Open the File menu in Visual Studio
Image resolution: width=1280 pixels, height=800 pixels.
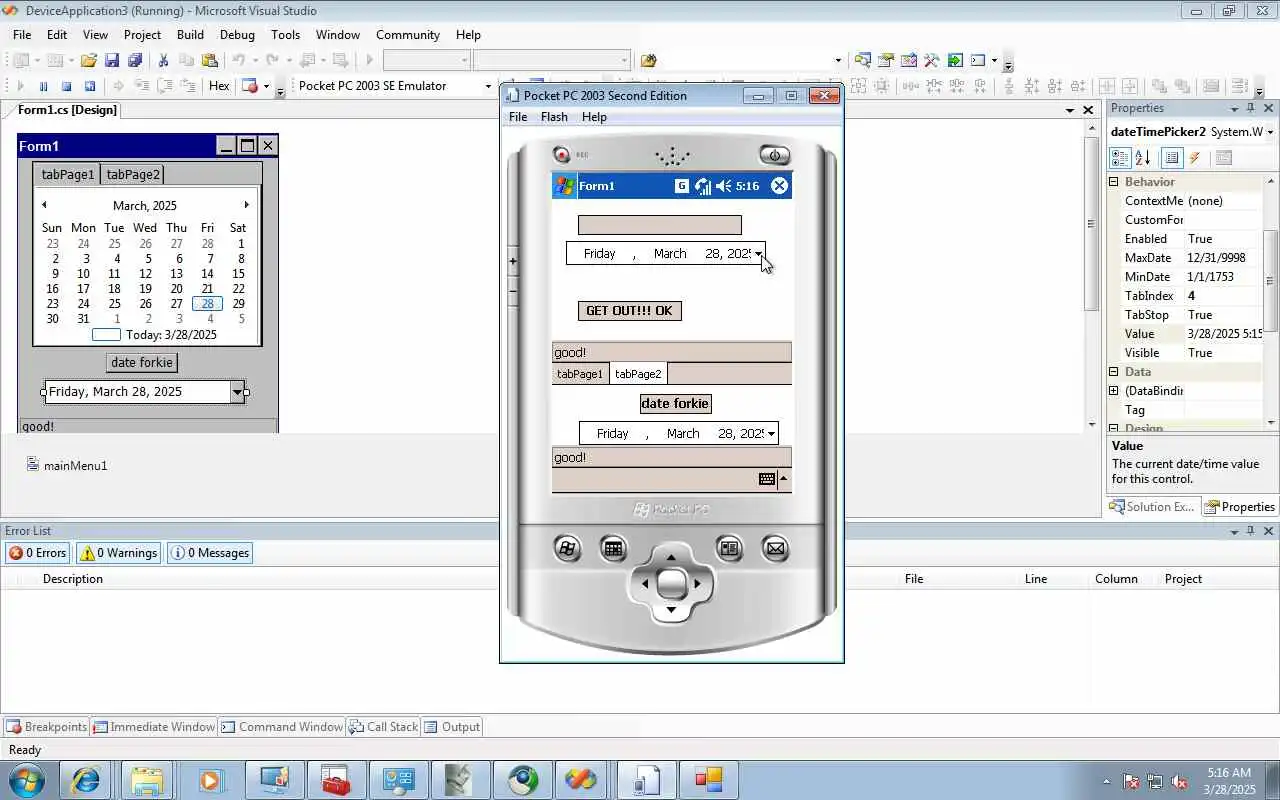(22, 35)
